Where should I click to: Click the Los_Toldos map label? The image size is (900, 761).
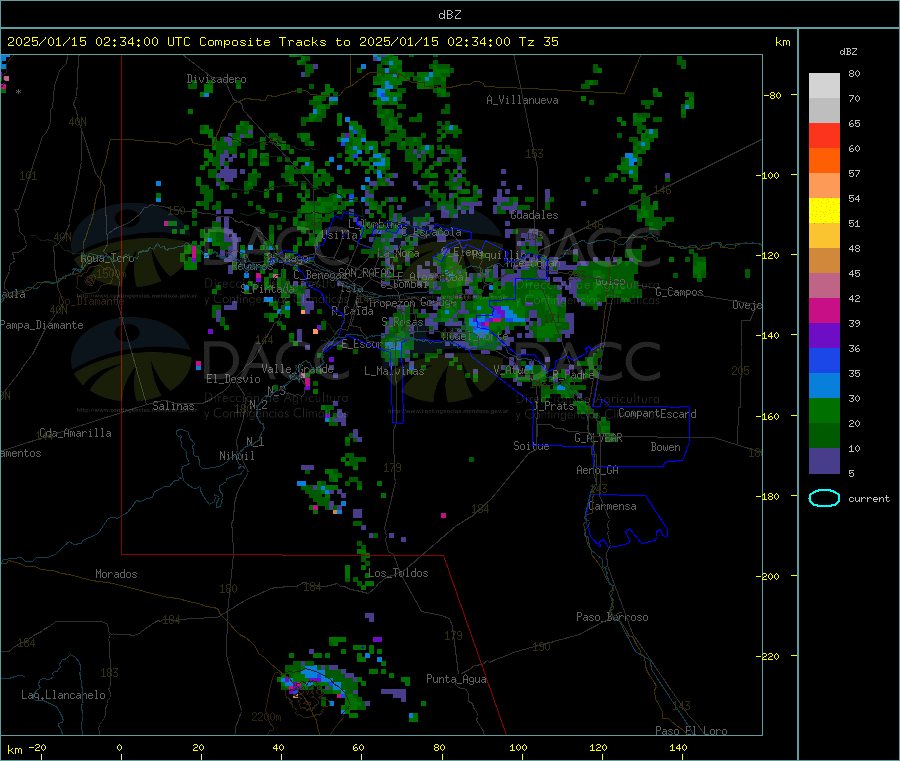coord(398,573)
